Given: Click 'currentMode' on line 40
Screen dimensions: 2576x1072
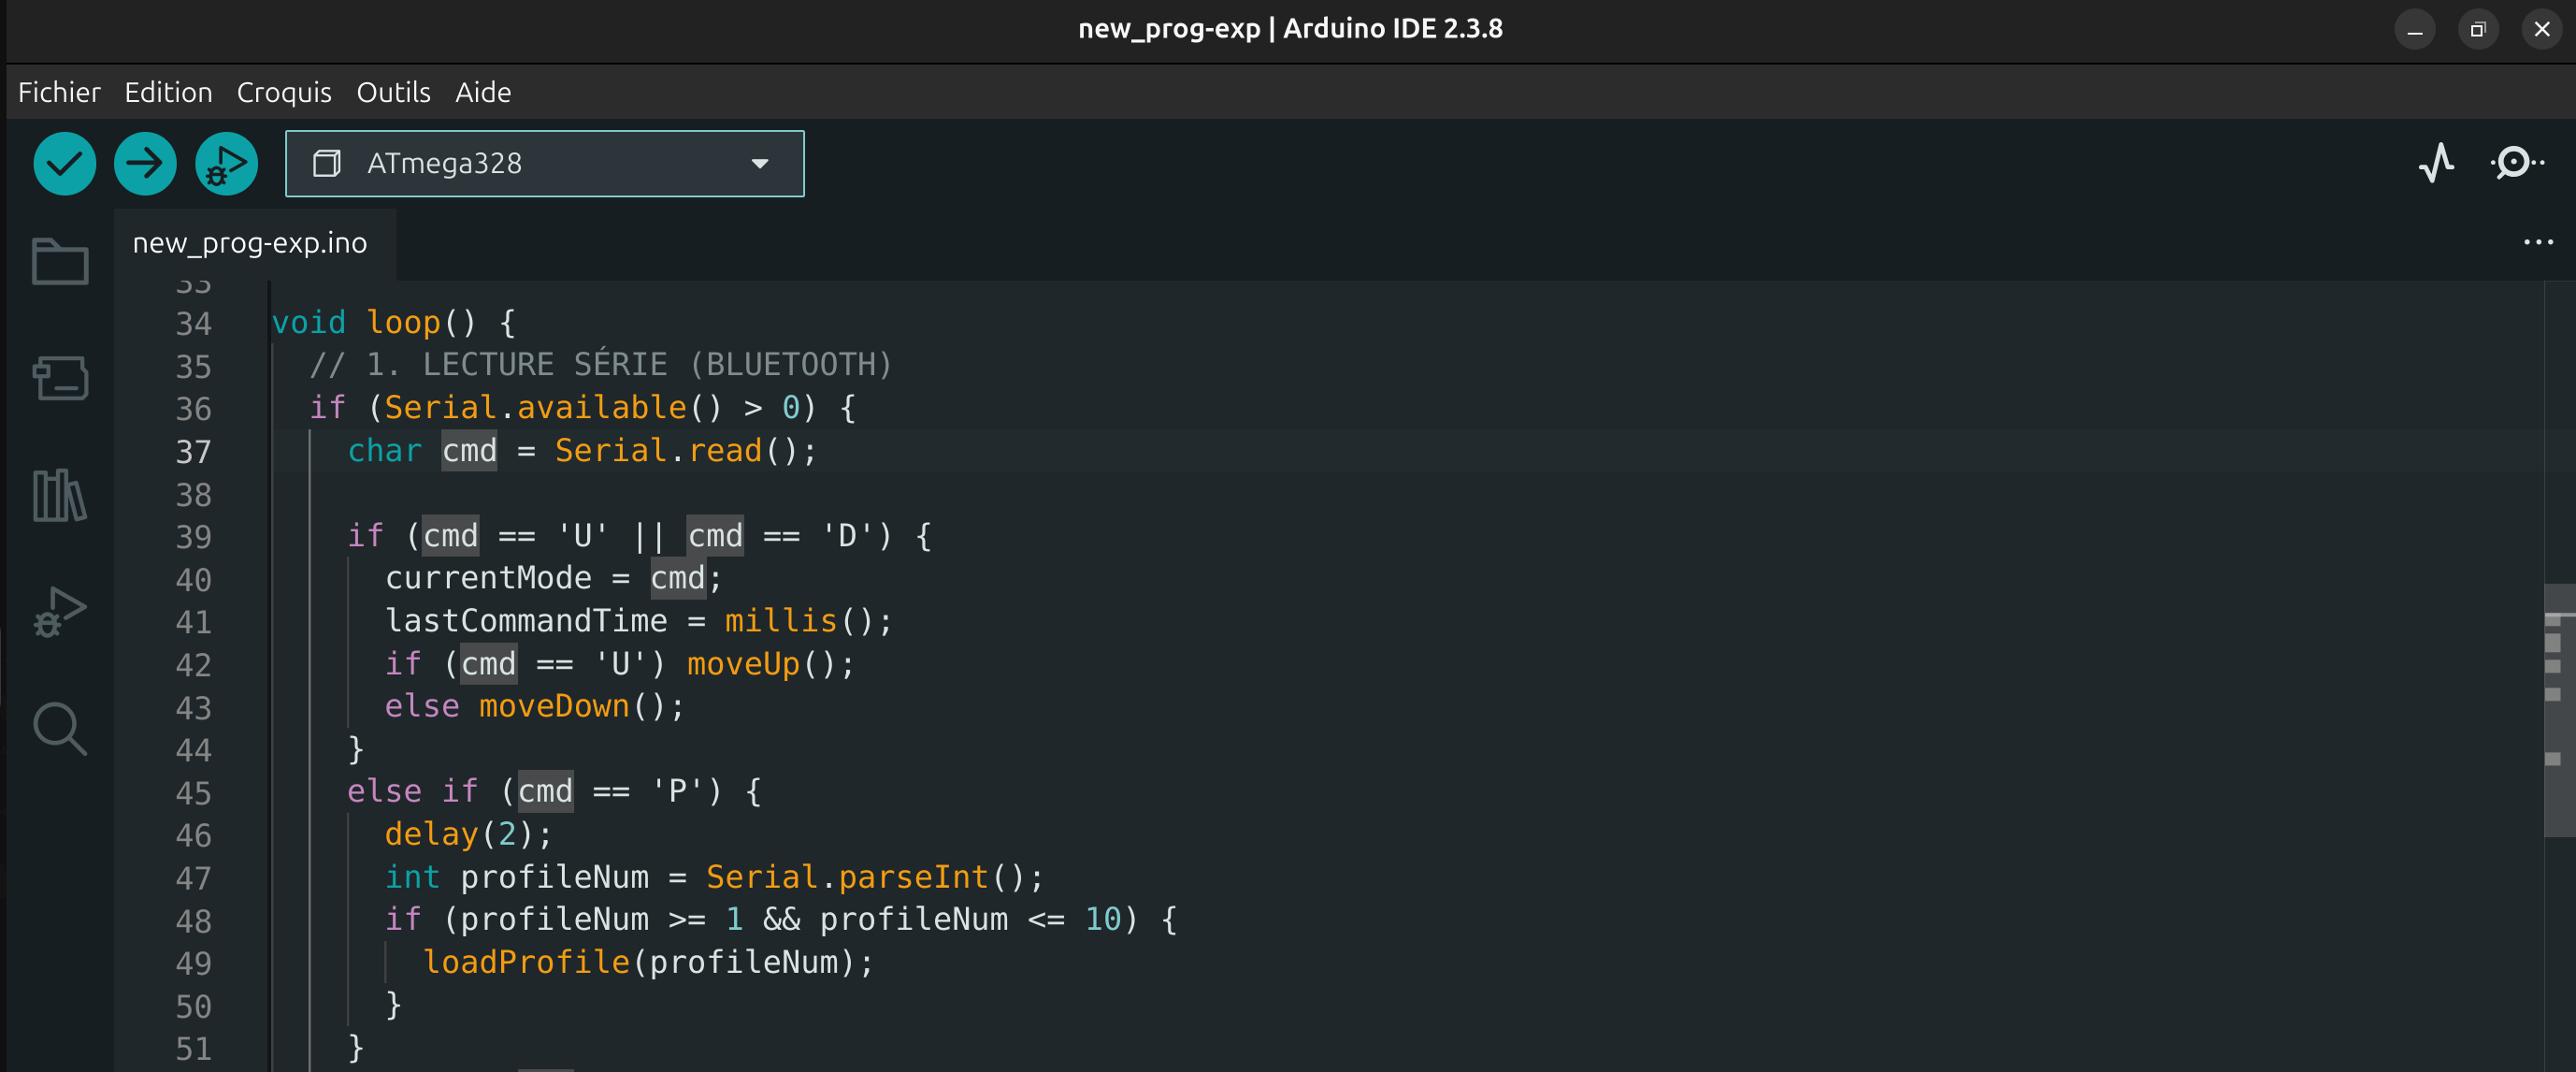Looking at the screenshot, I should (488, 579).
